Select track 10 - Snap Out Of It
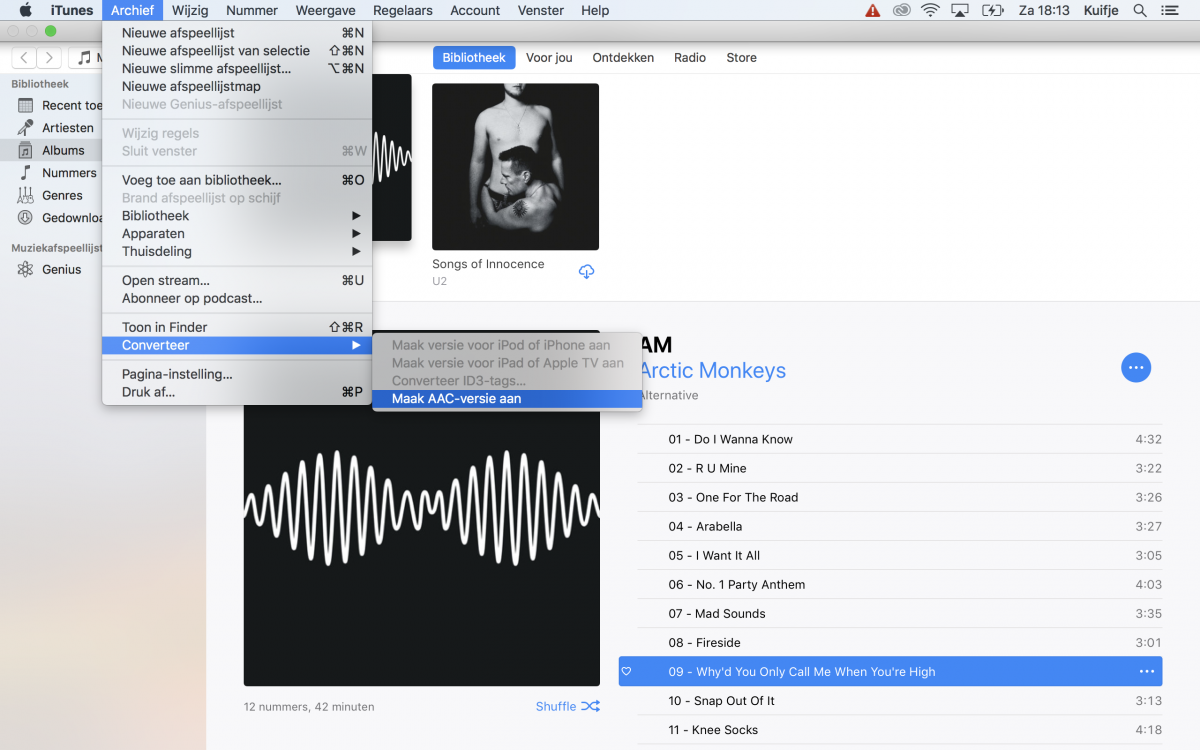 coord(900,701)
